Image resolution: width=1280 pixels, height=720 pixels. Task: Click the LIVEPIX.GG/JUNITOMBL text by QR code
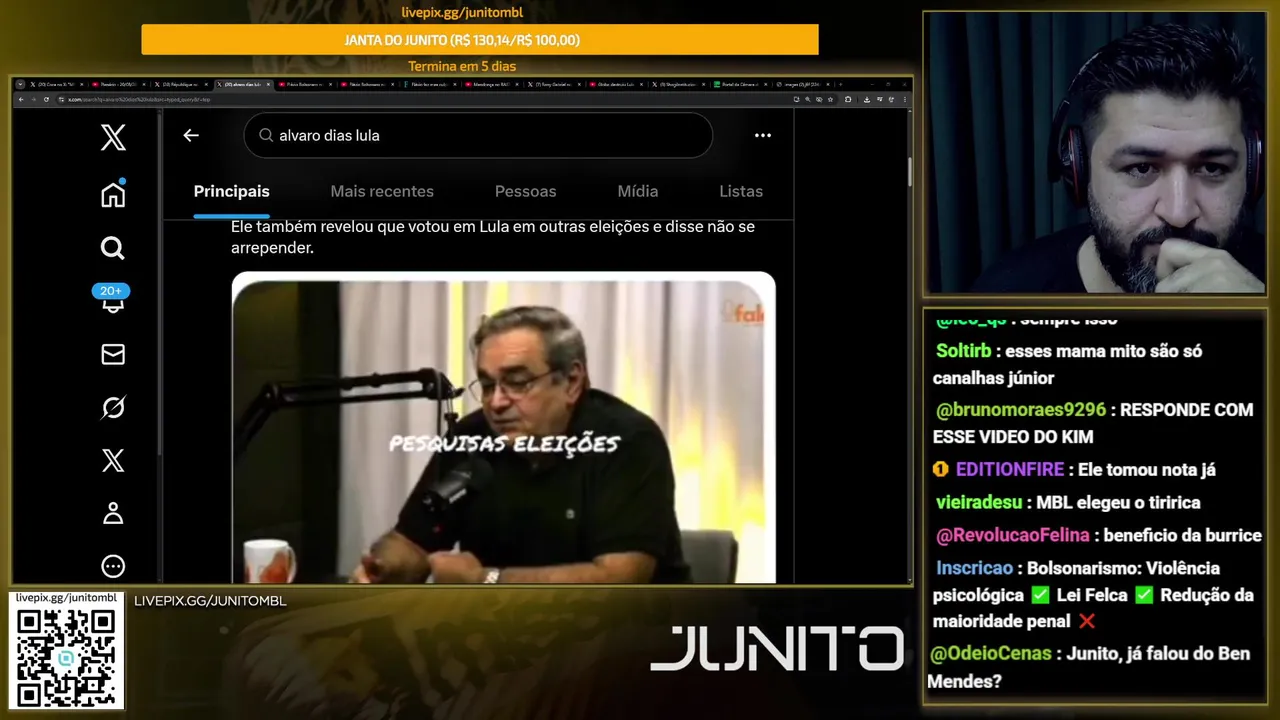210,601
